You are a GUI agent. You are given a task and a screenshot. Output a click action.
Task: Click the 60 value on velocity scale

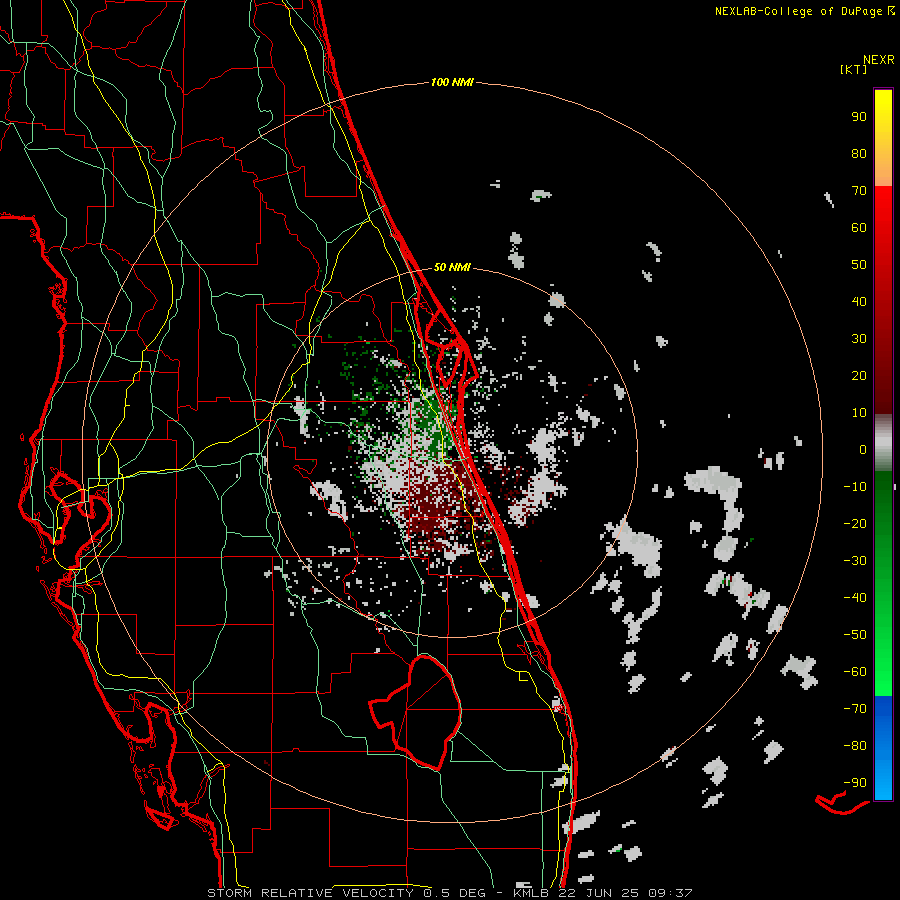859,227
